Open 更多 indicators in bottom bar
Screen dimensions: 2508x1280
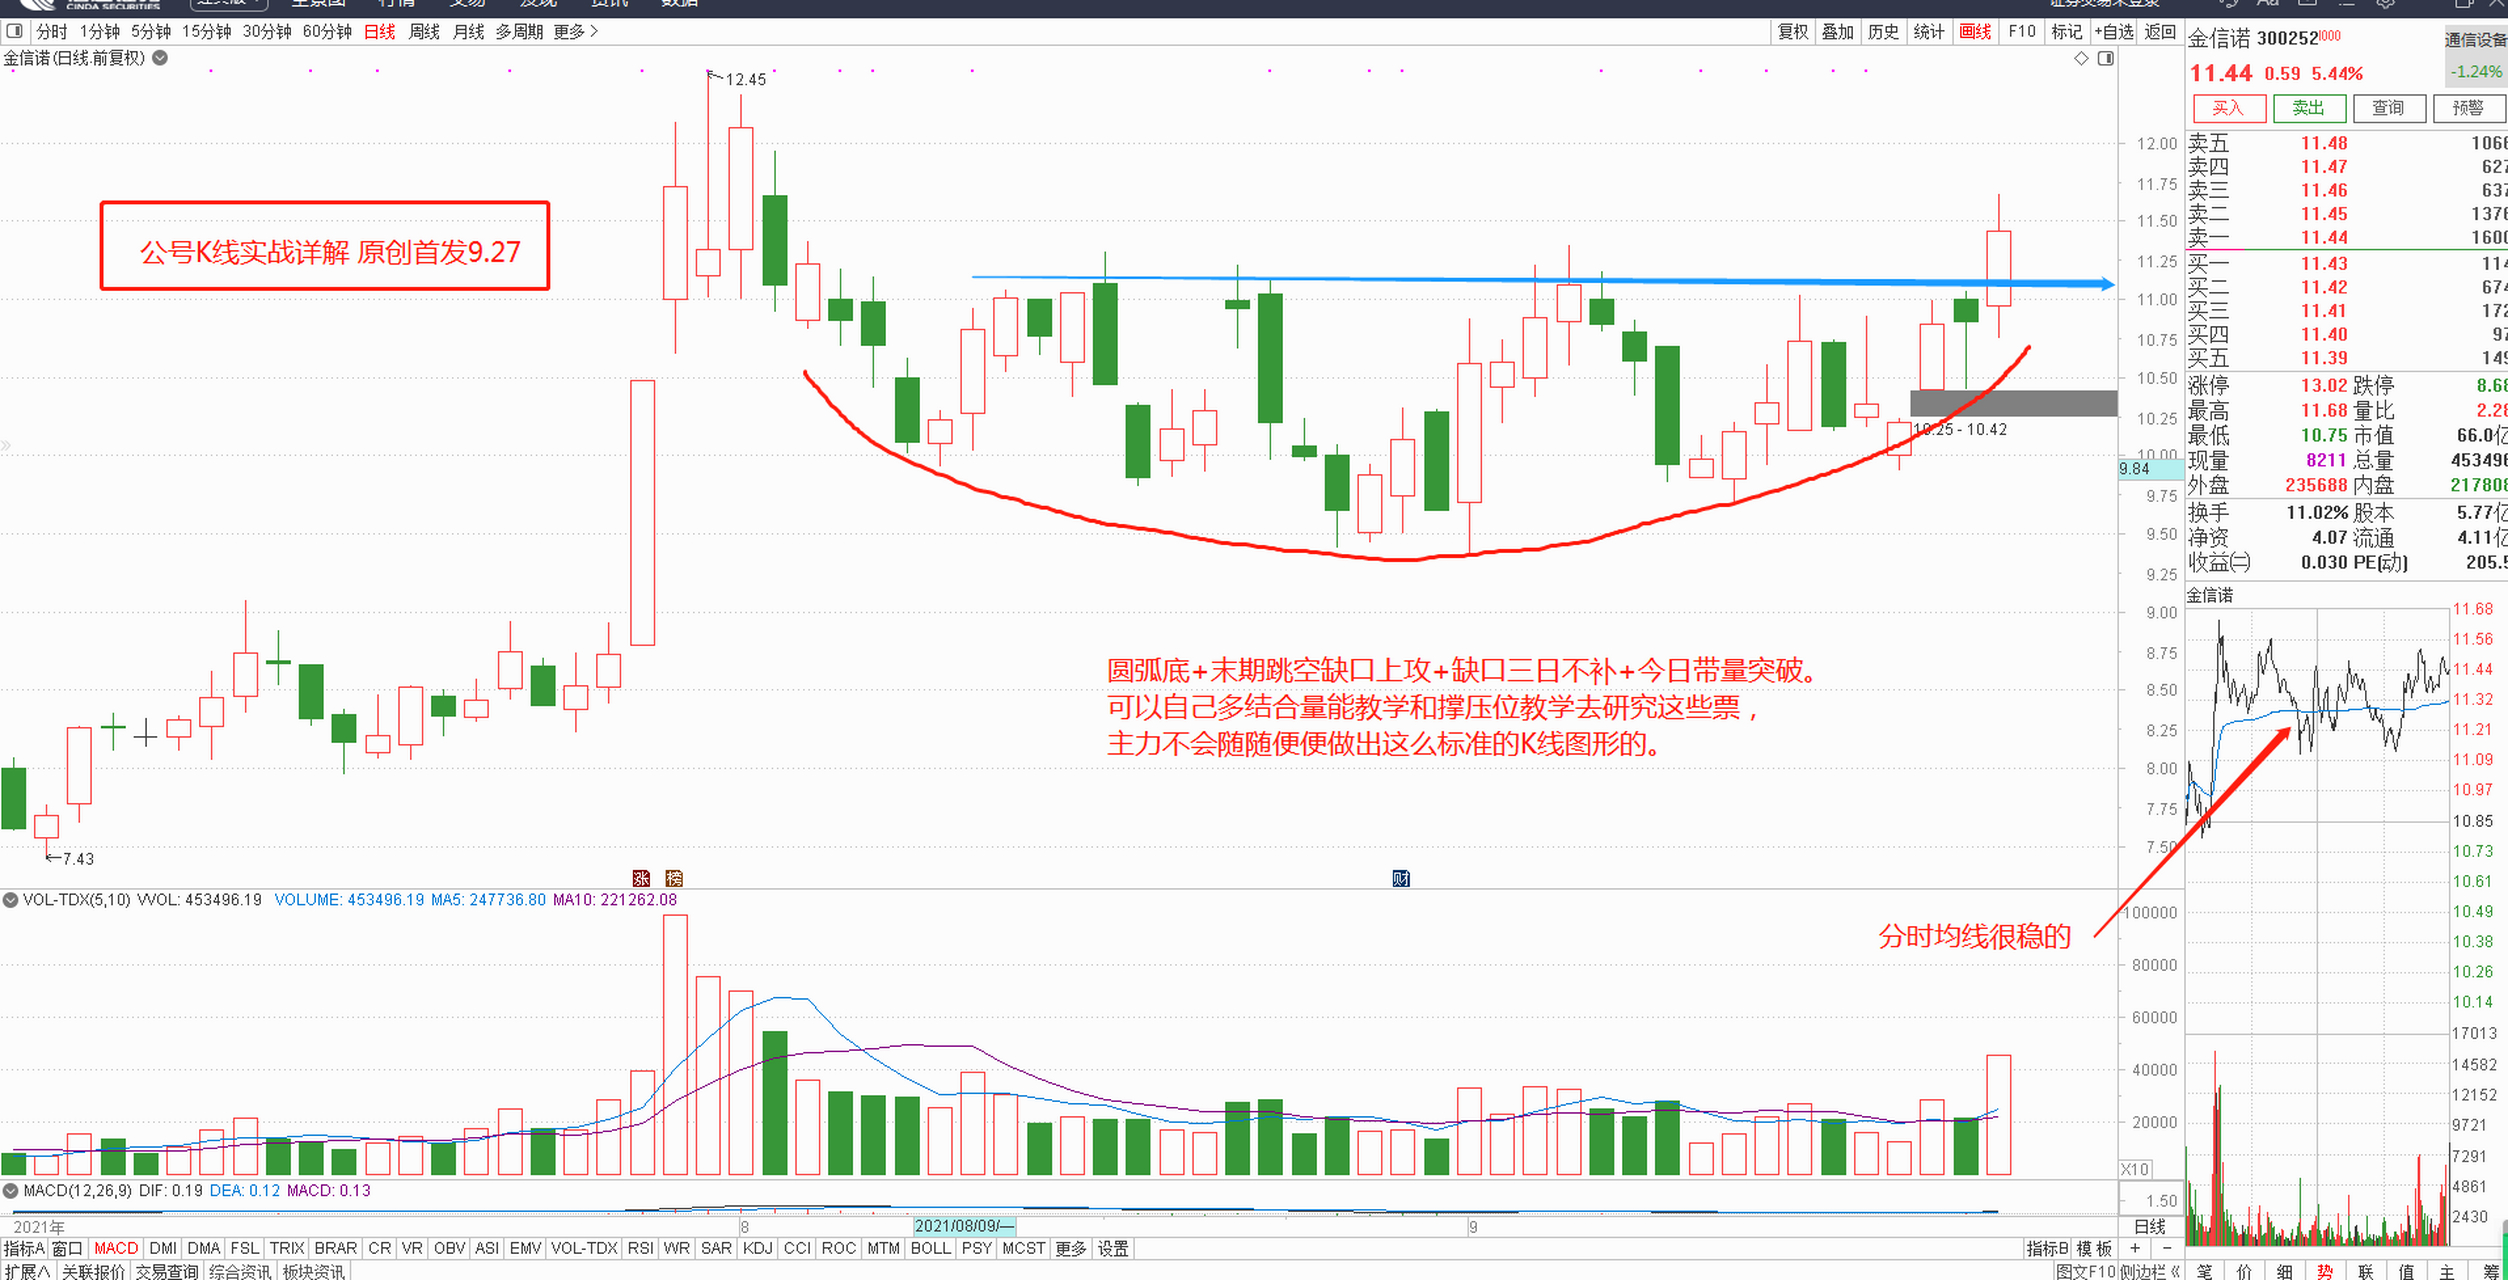coord(1070,1248)
